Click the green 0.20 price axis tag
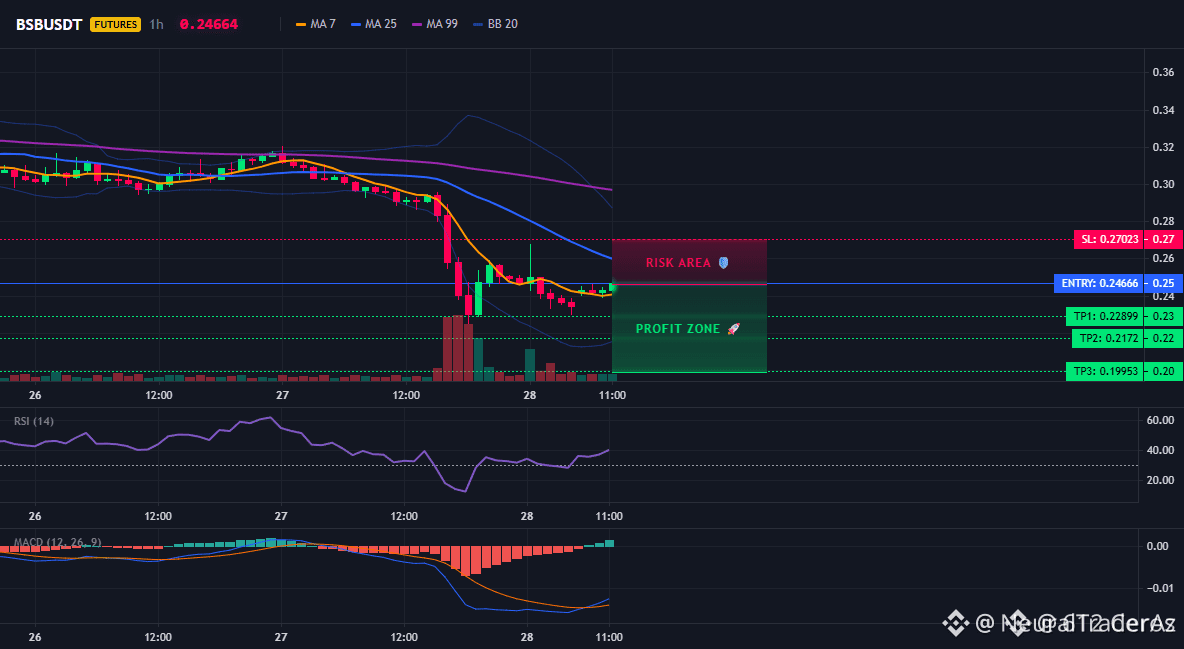Viewport: 1184px width, 649px height. click(1163, 371)
